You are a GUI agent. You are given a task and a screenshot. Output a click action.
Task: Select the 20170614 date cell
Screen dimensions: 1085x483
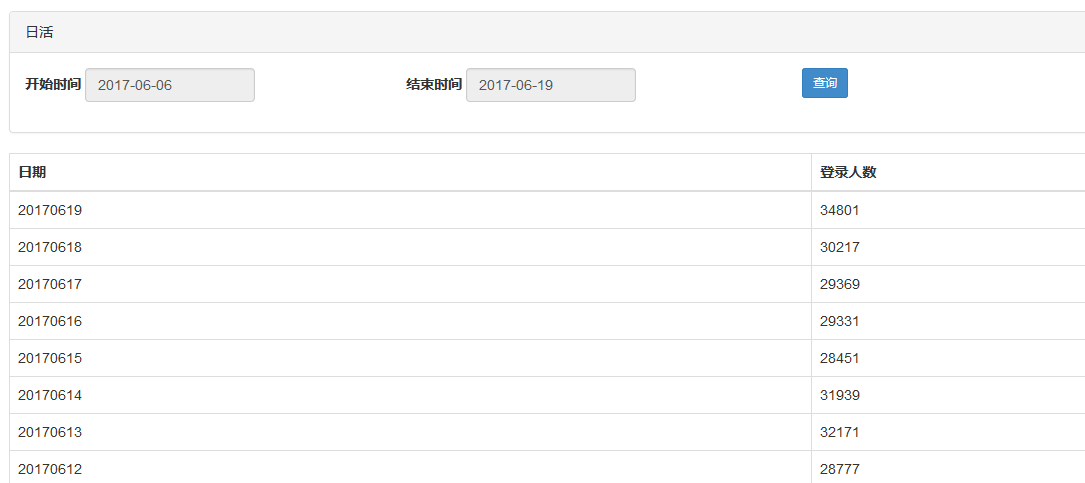50,395
